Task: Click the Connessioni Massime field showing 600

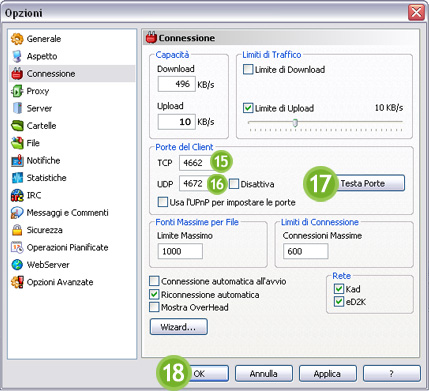Action: [x=306, y=251]
